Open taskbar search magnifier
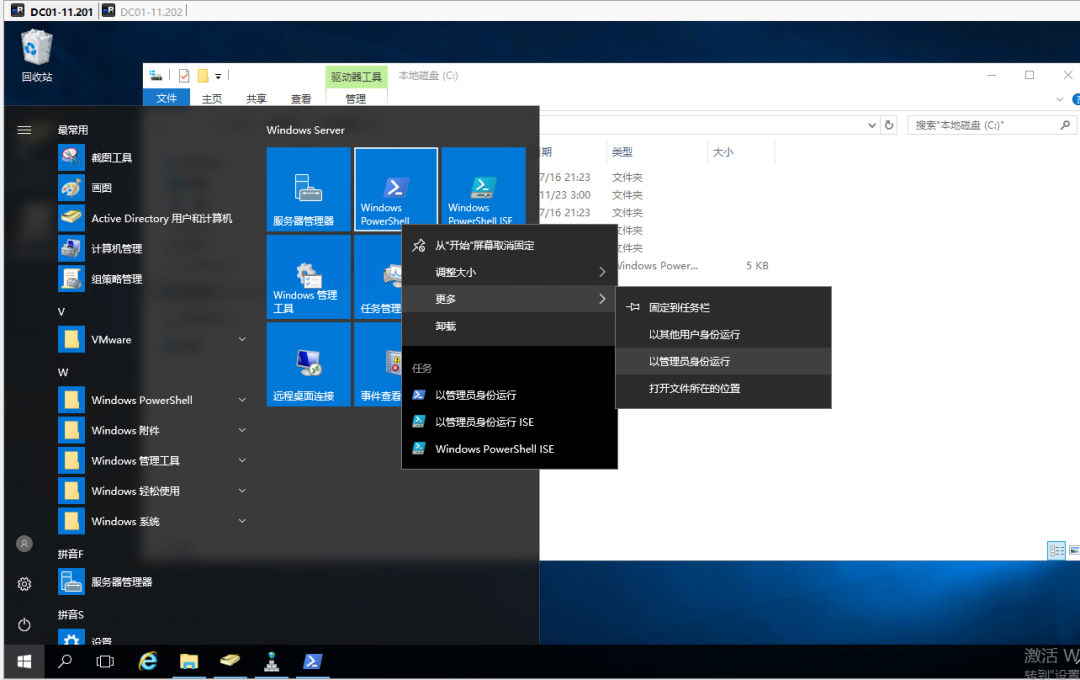This screenshot has width=1080, height=680. [65, 662]
